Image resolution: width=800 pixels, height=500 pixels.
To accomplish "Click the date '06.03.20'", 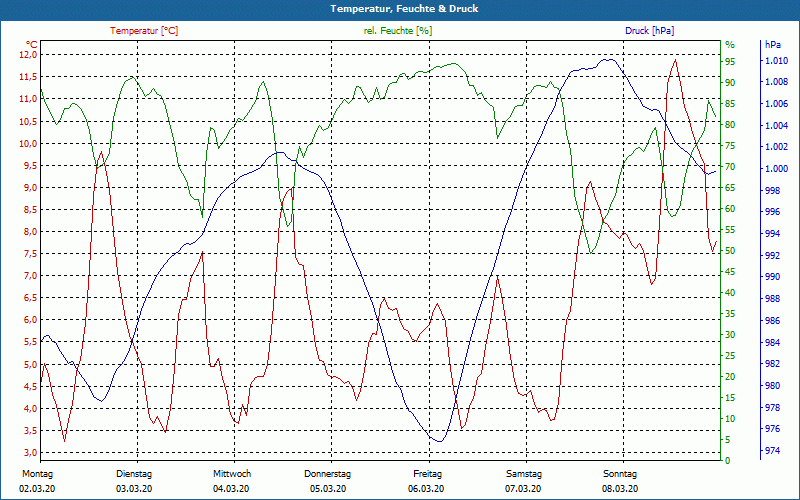I will 426,489.
